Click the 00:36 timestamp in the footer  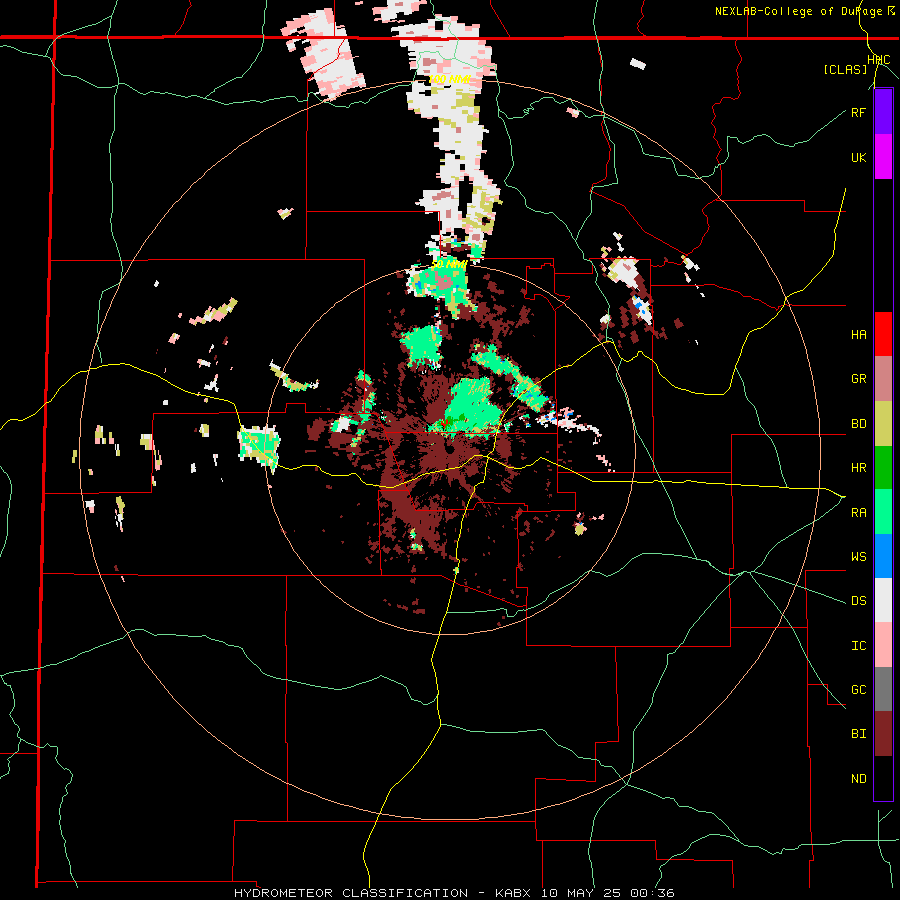coord(651,893)
